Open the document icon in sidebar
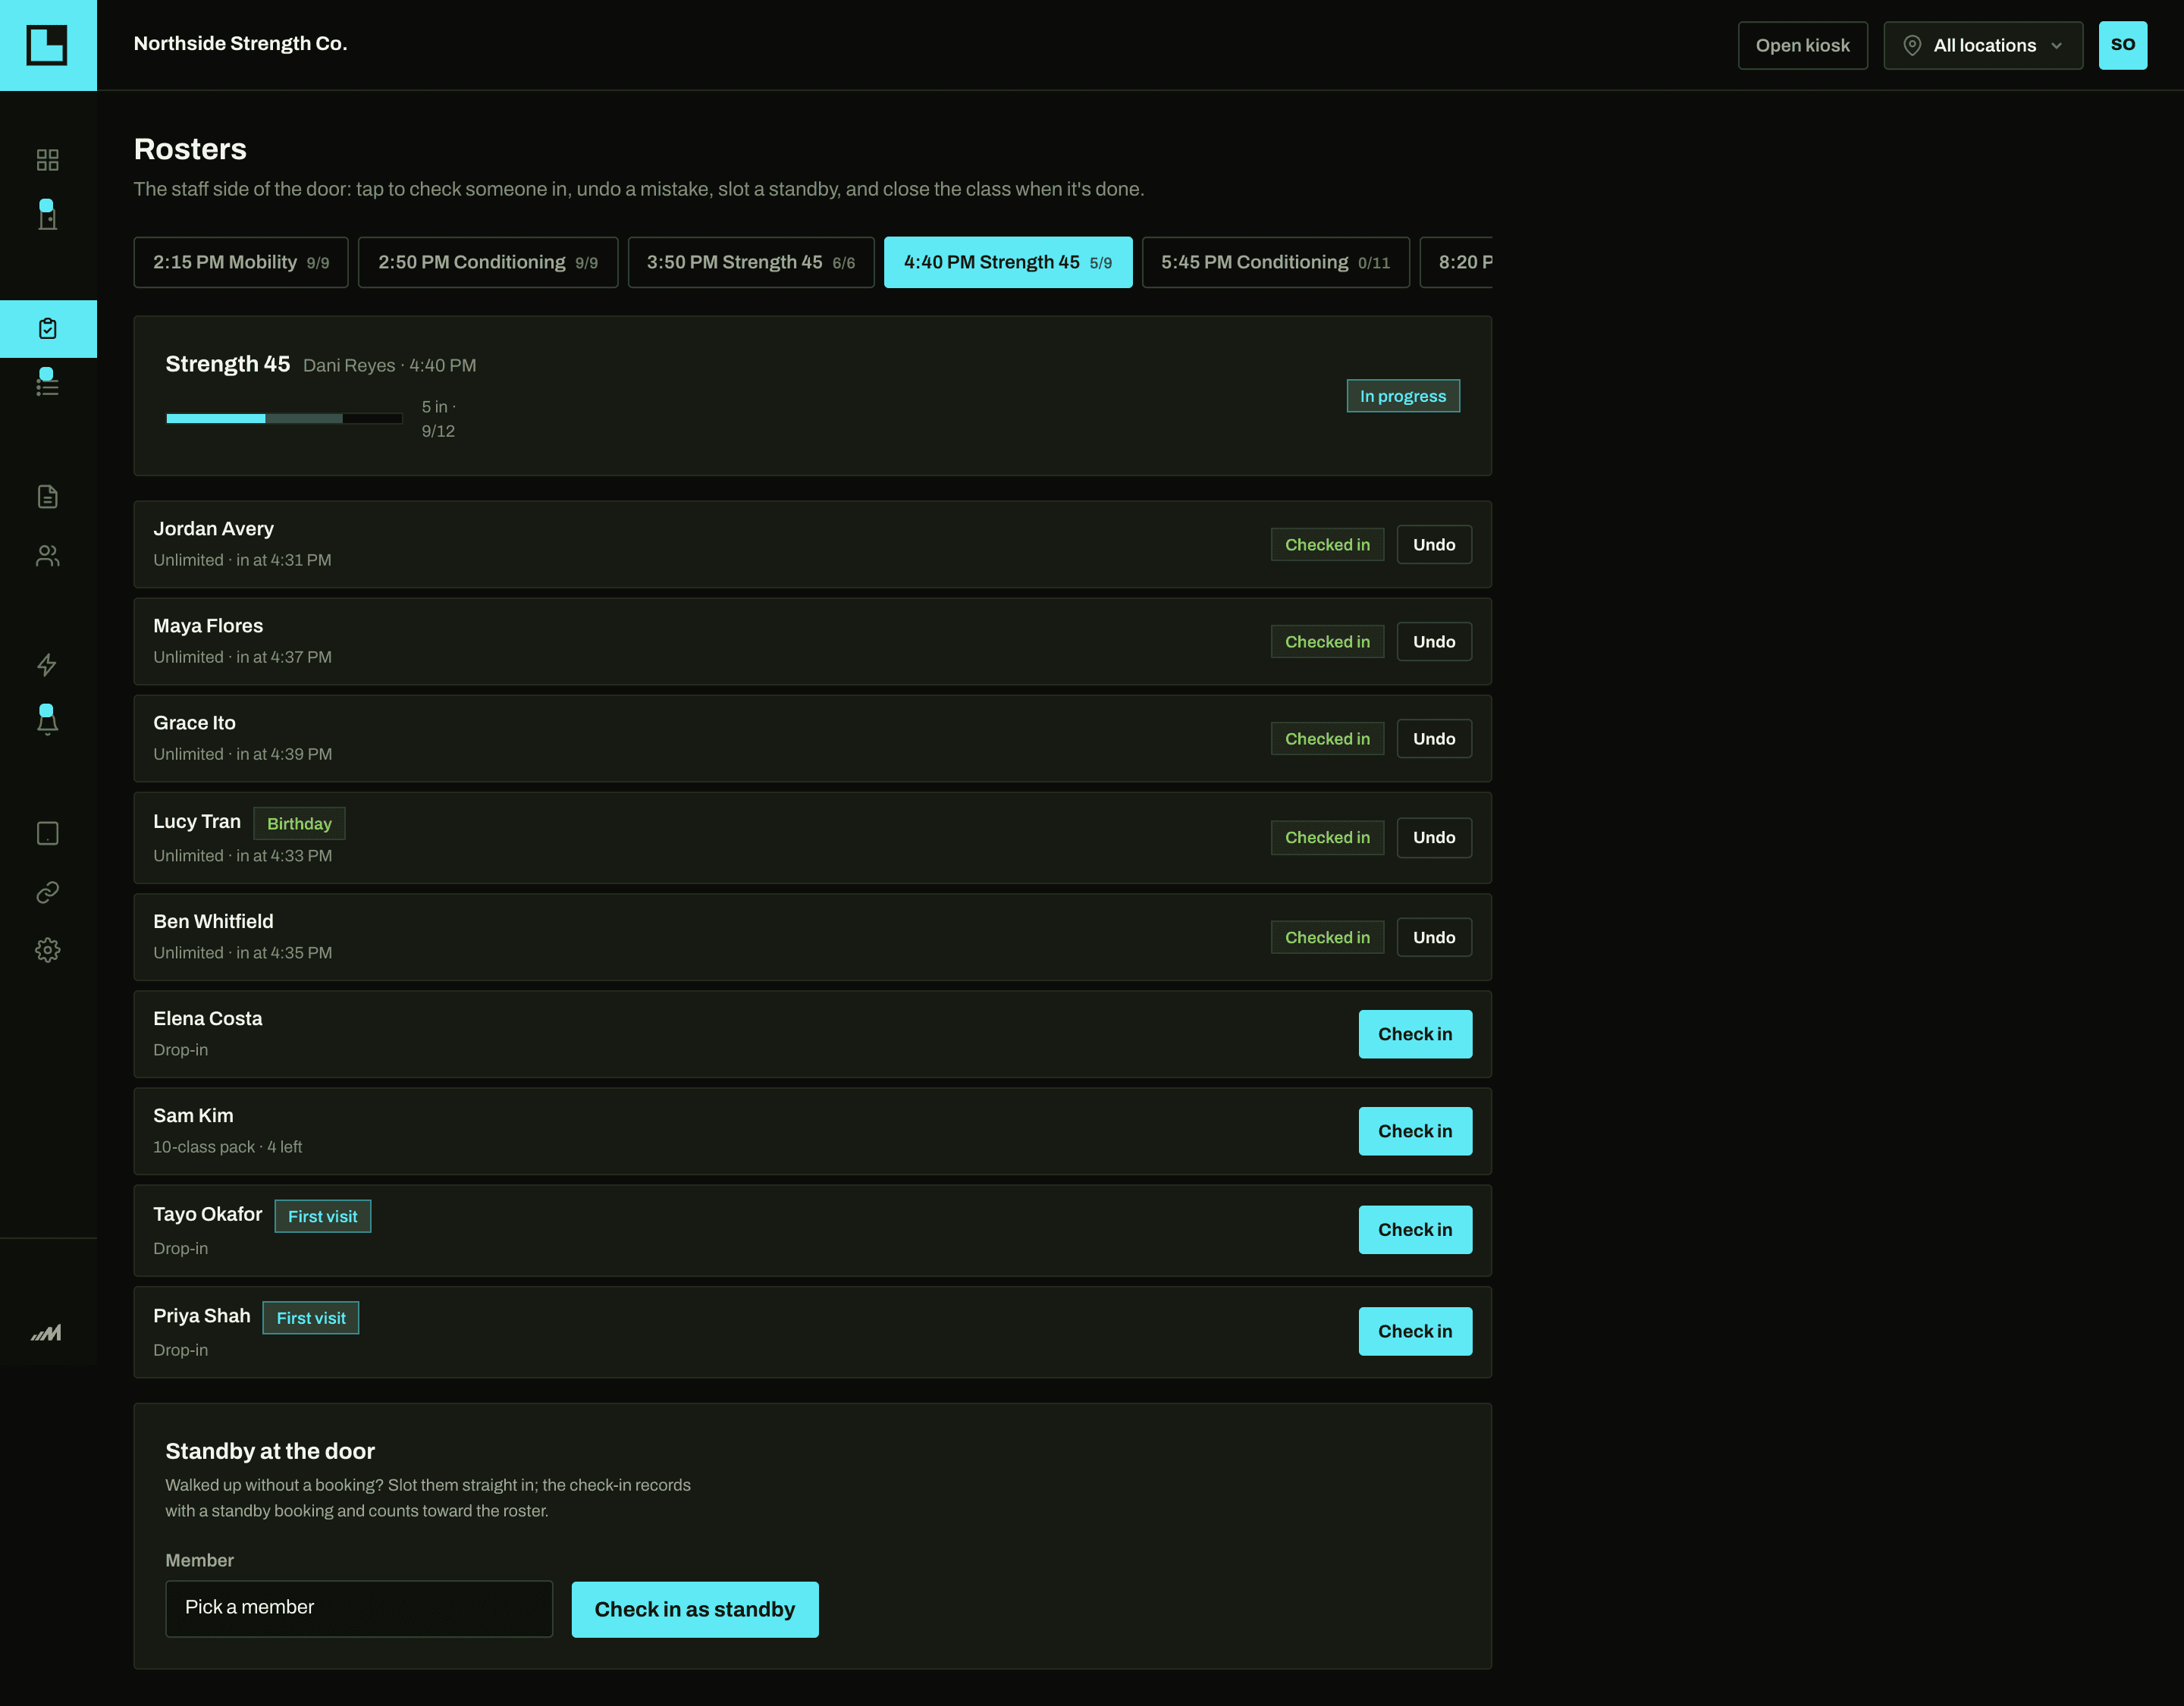Screen dimensions: 2184x1706 47,497
